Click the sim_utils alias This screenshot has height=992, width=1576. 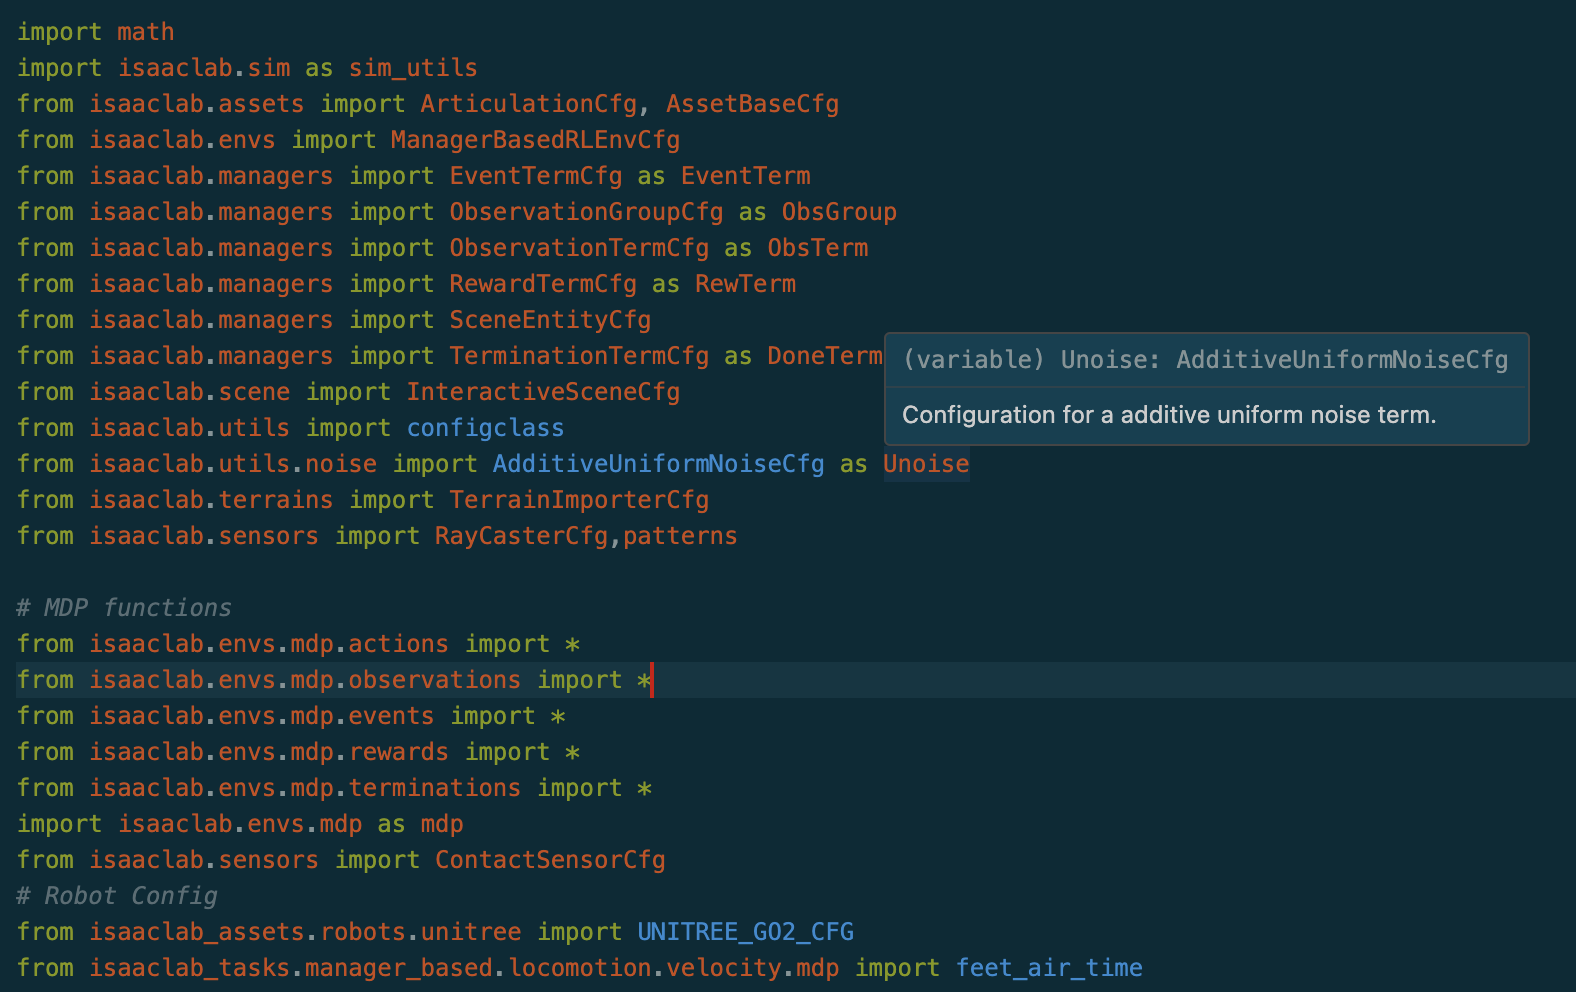click(412, 68)
